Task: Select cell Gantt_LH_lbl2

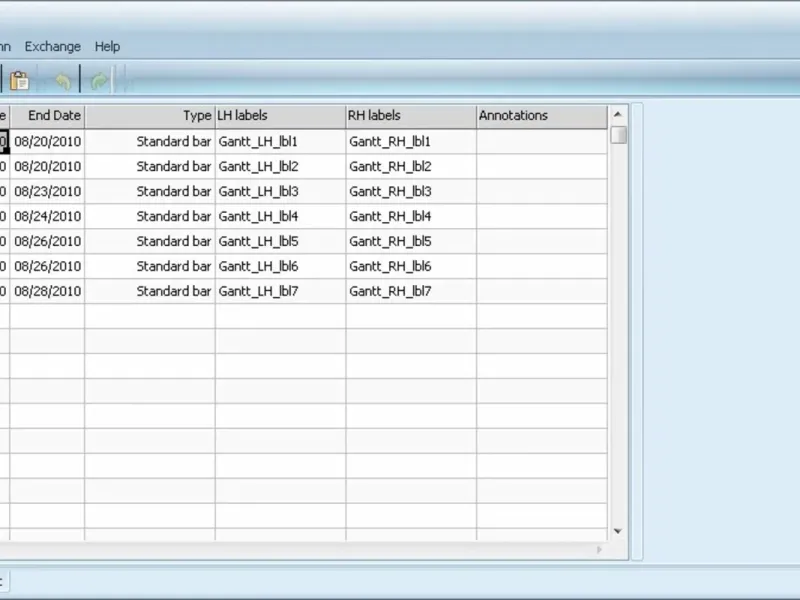Action: click(281, 166)
